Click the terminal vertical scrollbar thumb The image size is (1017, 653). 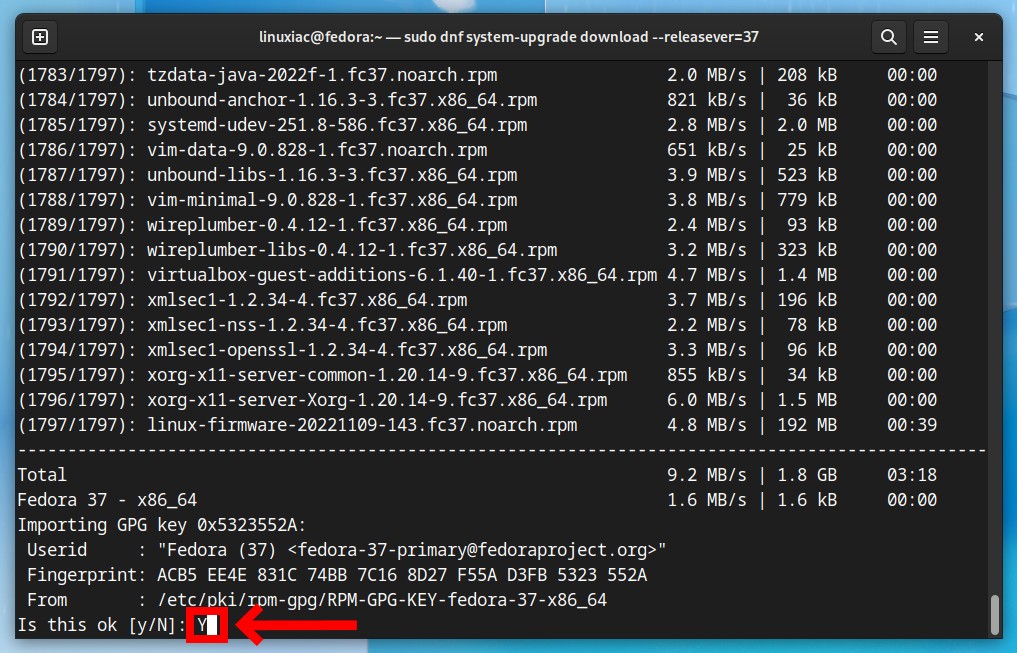996,615
